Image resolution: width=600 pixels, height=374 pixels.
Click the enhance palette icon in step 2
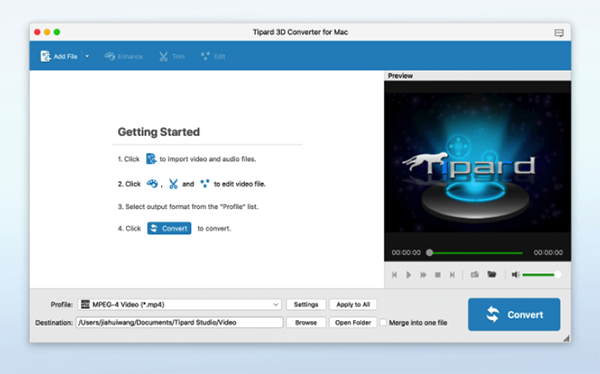(152, 184)
